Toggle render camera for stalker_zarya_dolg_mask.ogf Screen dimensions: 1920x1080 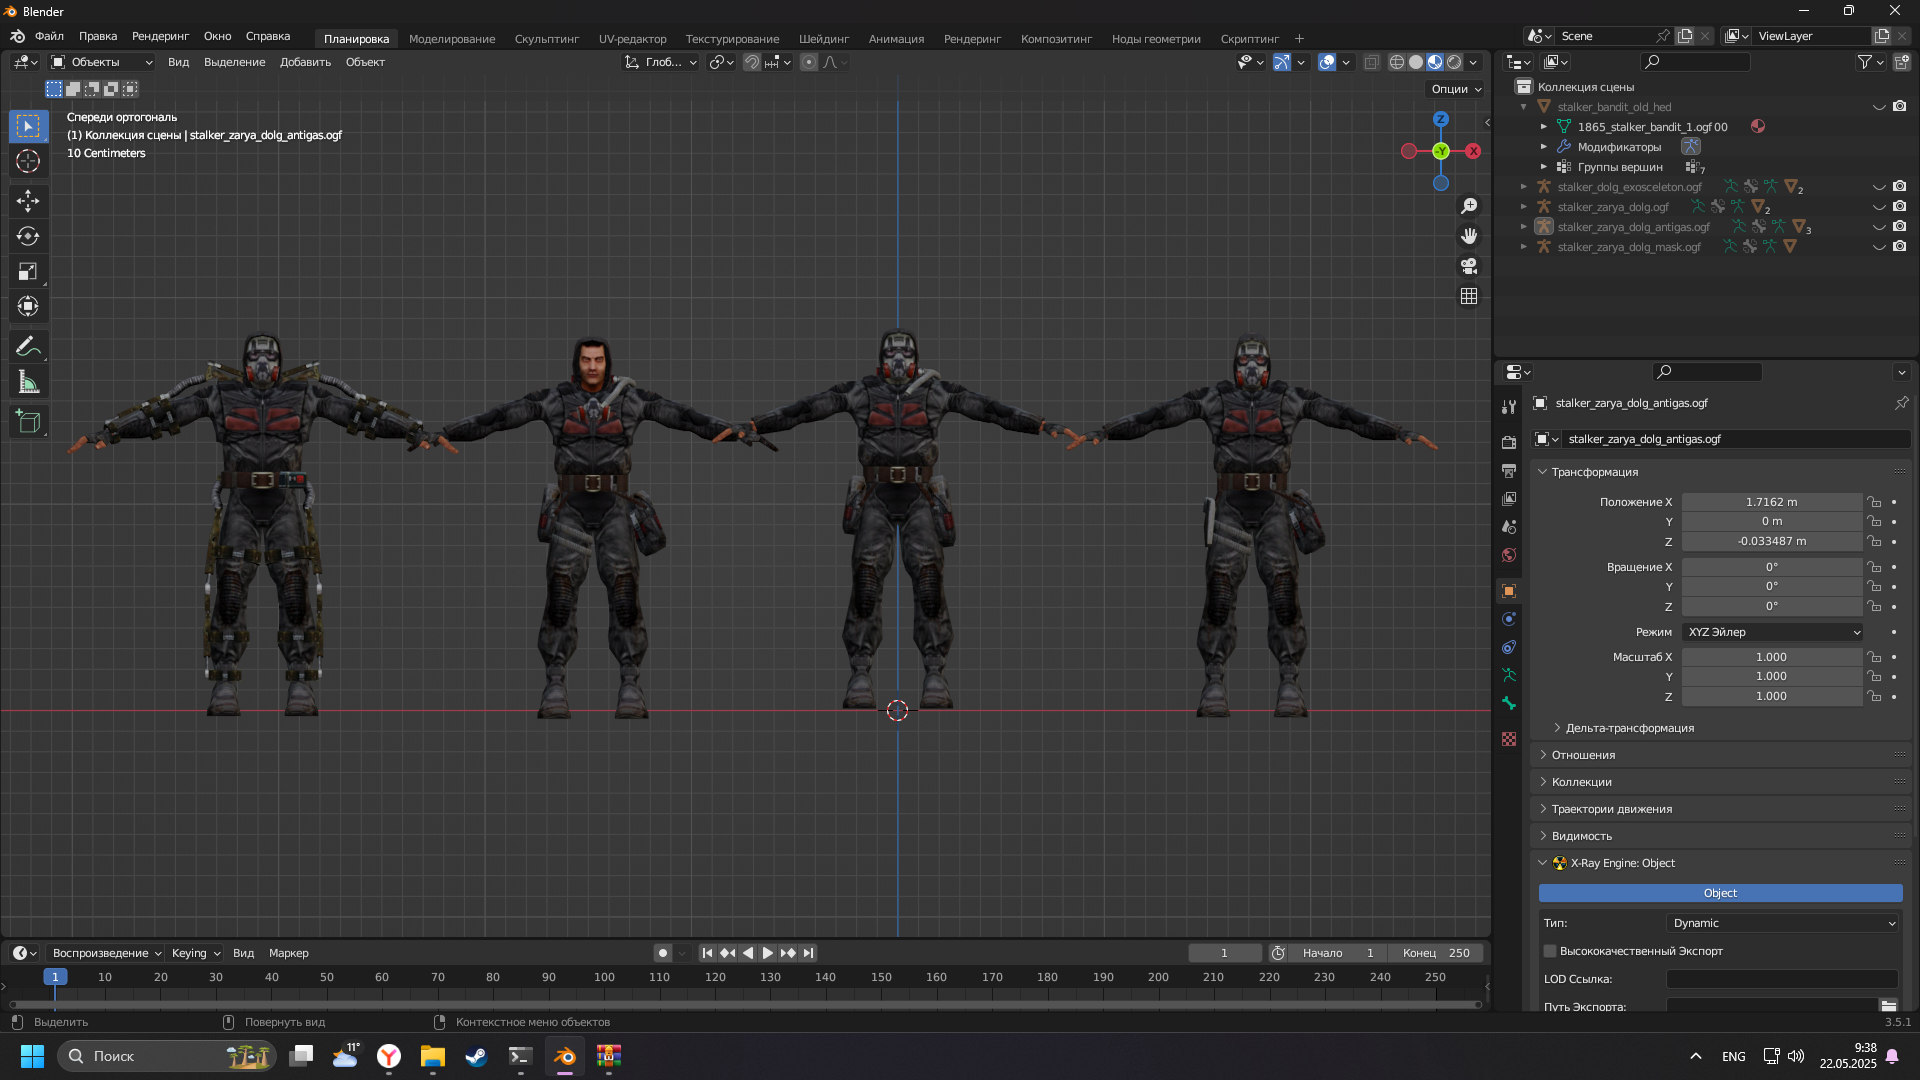[x=1900, y=247]
